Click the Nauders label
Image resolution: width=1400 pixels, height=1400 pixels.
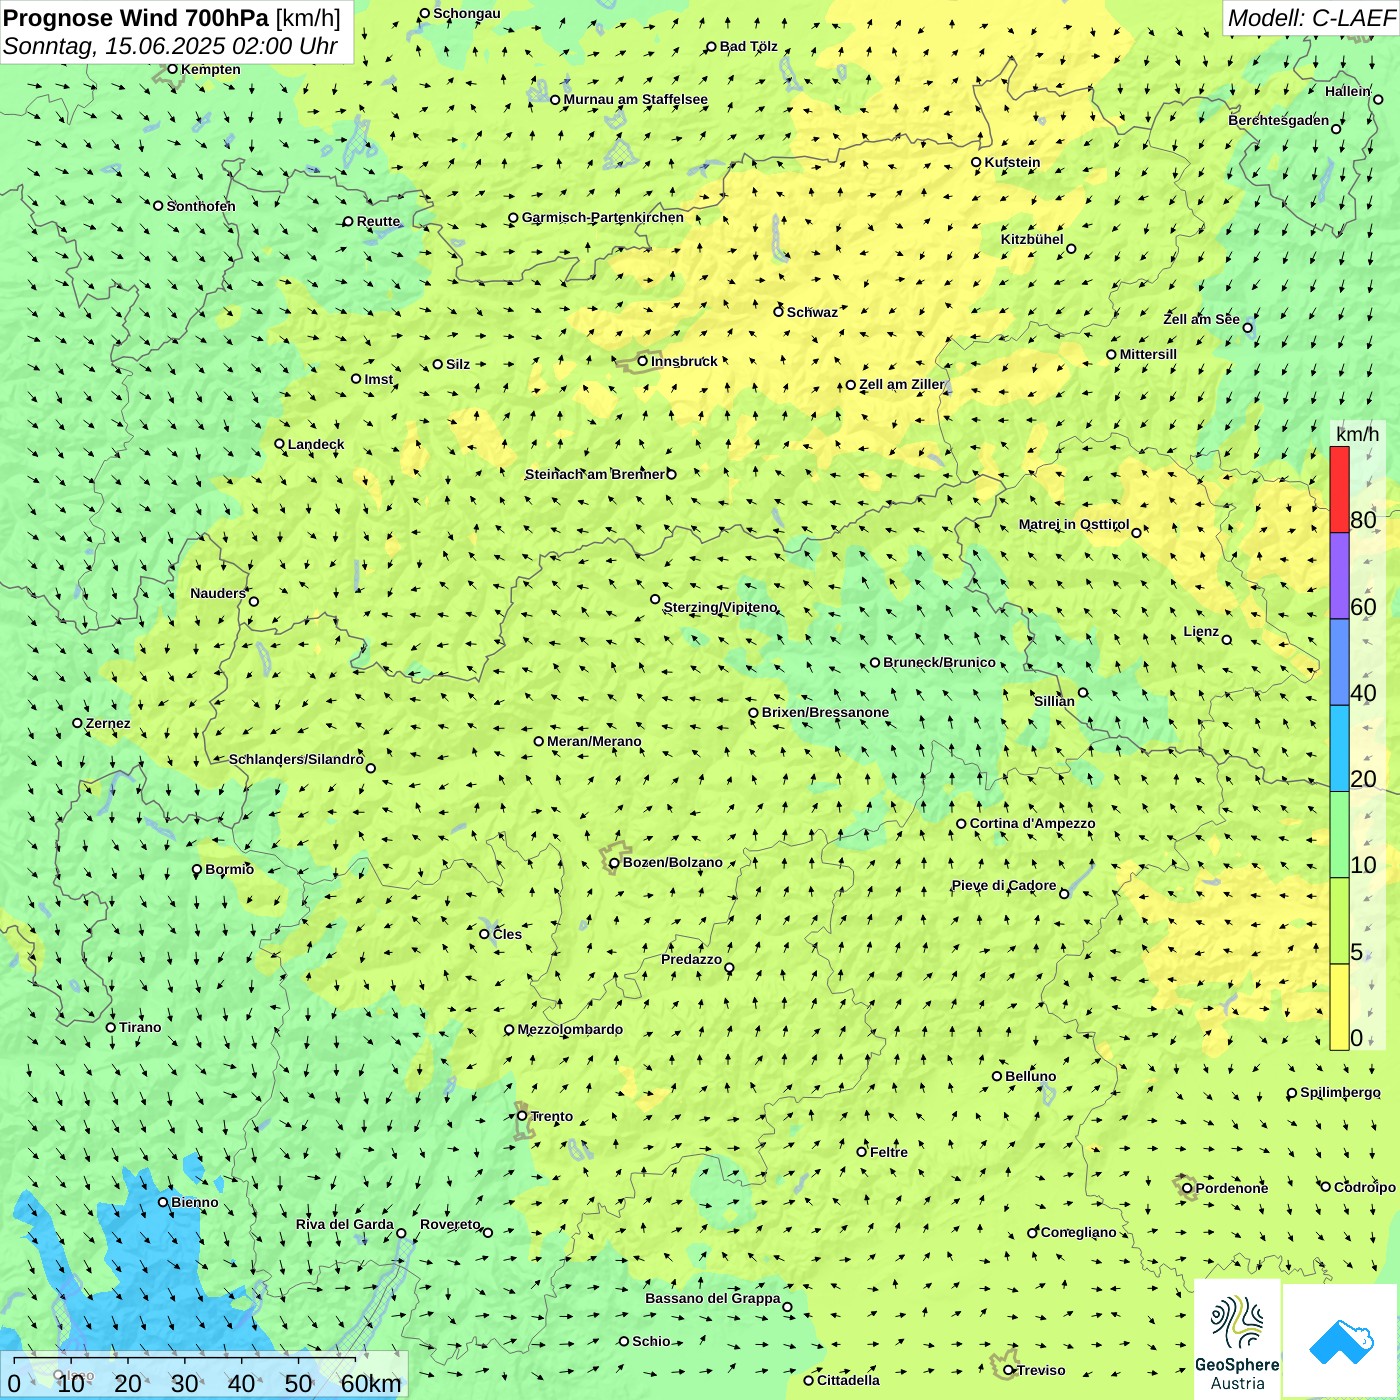pyautogui.click(x=218, y=593)
